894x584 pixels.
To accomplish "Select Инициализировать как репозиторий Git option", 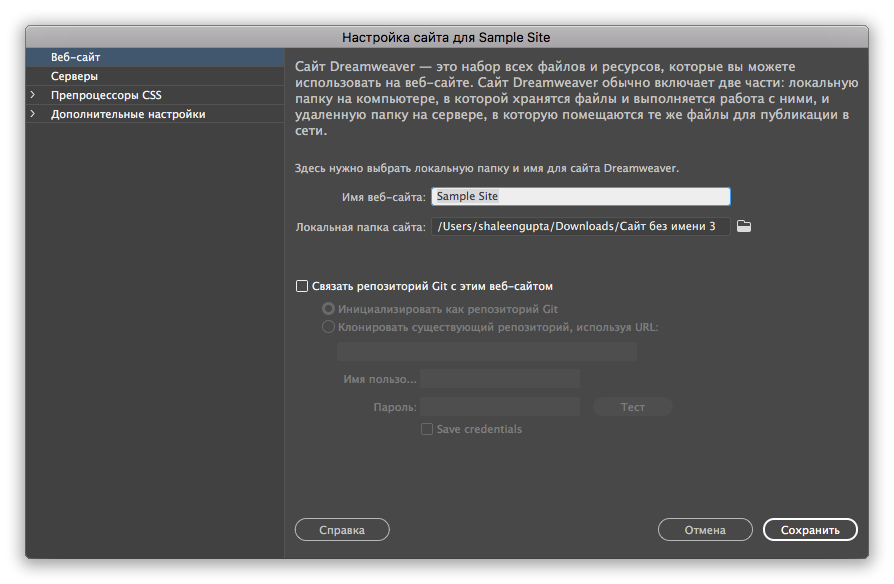I will pyautogui.click(x=328, y=309).
